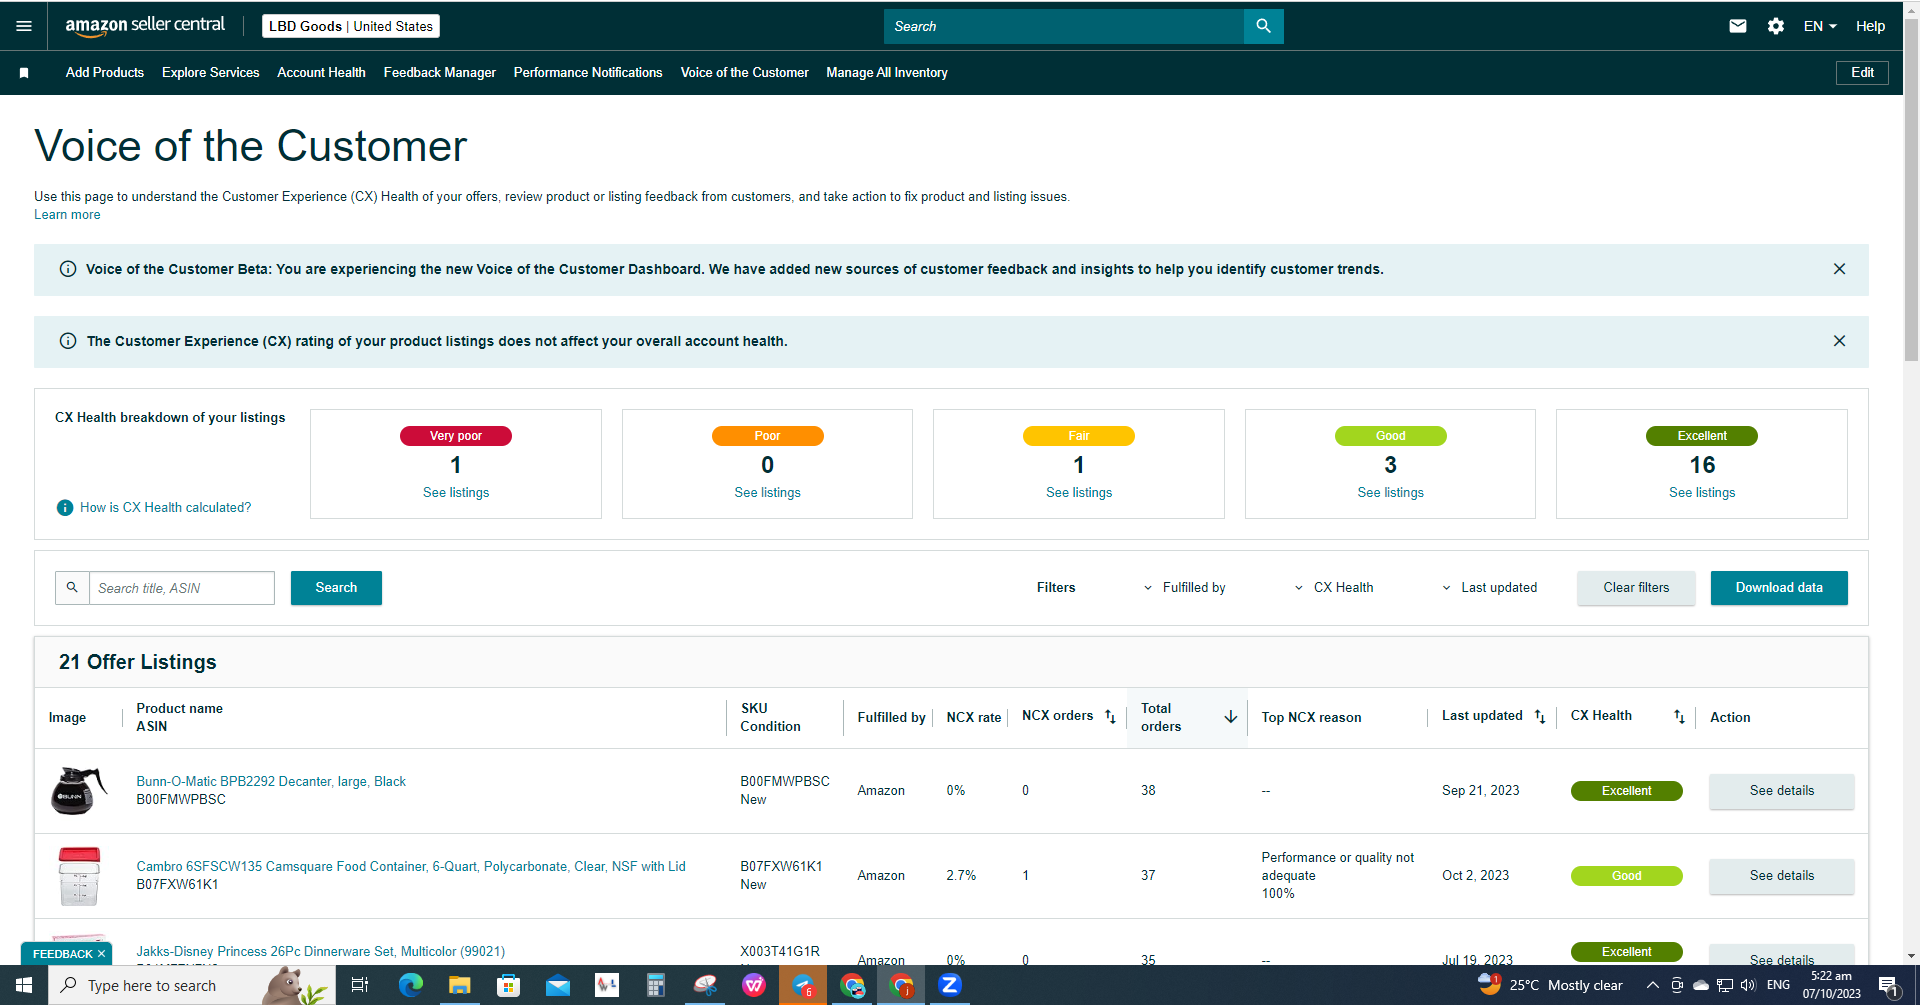Viewport: 1920px width, 1005px height.
Task: Open the EN language dropdown
Action: click(x=1820, y=26)
